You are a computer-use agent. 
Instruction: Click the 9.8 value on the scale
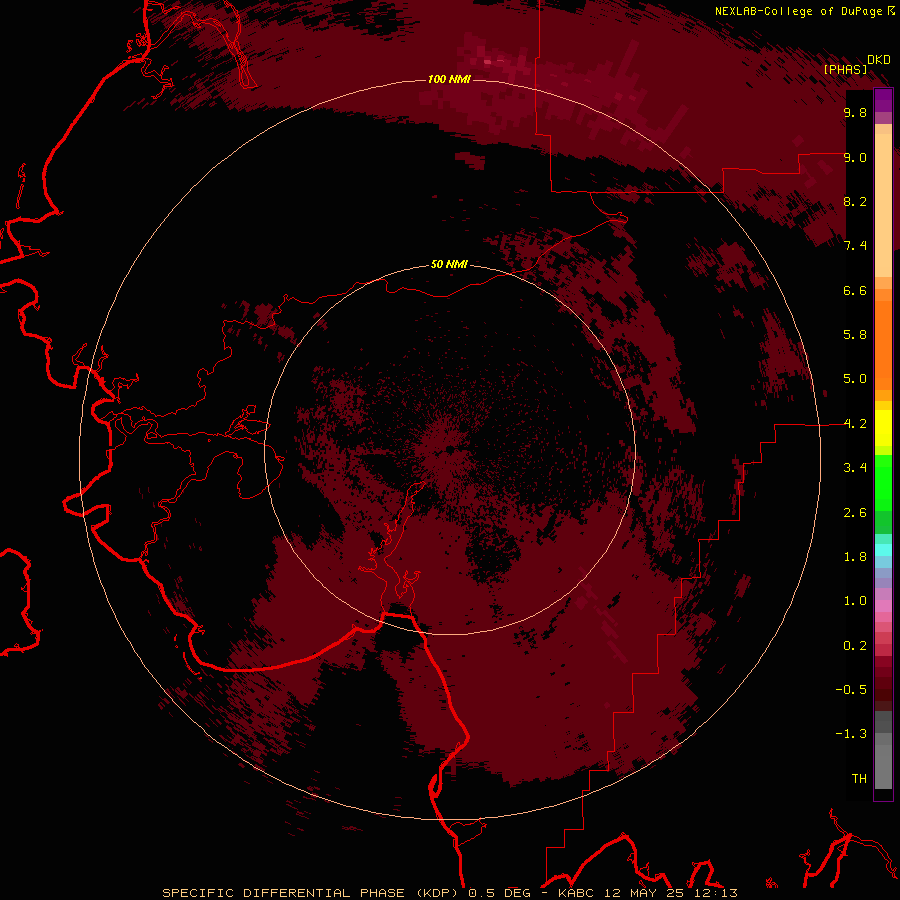click(x=855, y=112)
